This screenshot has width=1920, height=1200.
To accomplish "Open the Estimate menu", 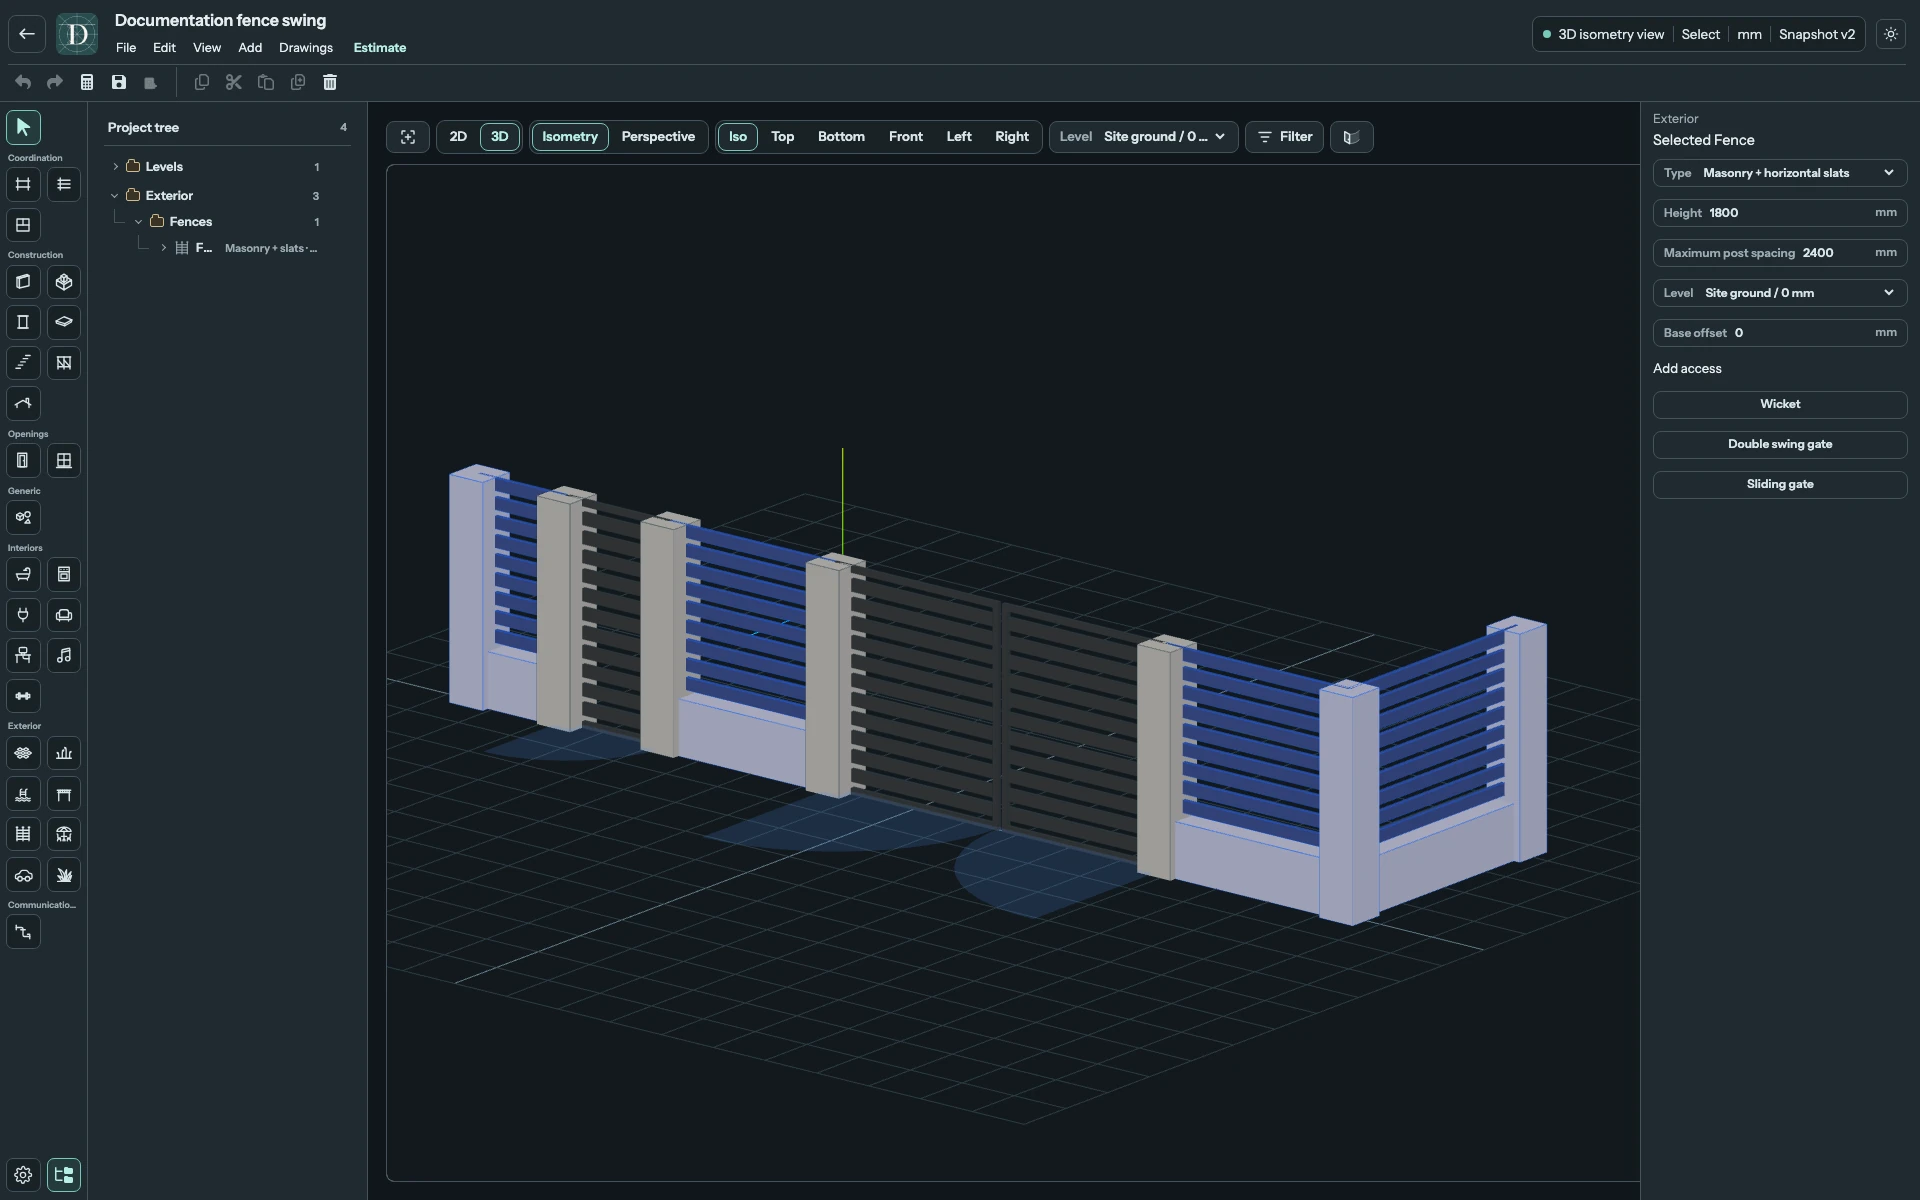I will (x=380, y=48).
